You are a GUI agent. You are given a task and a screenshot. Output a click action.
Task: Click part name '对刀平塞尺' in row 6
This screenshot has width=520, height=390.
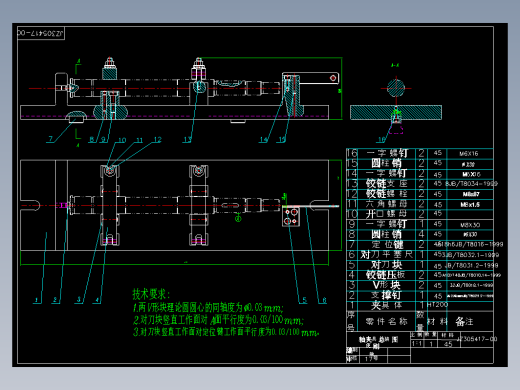point(386,254)
